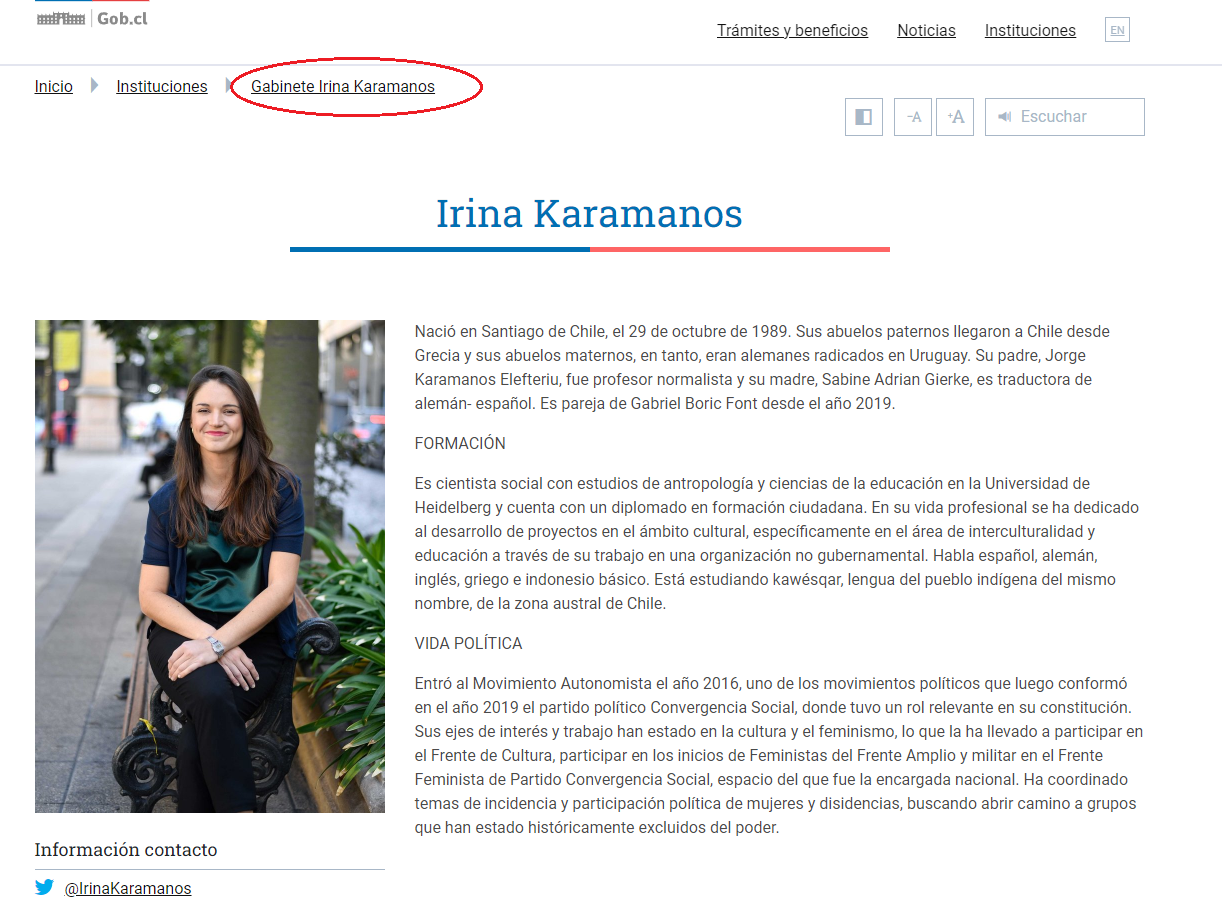Click the Escuchar speaker button
This screenshot has width=1222, height=910.
click(1065, 117)
